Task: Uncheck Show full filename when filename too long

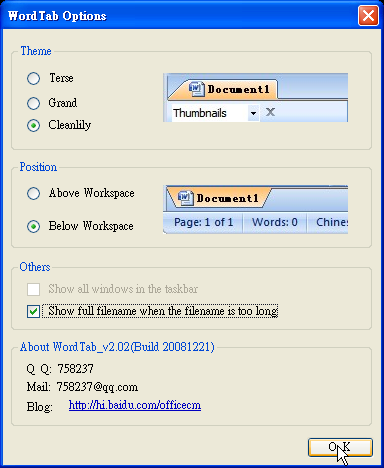Action: pos(33,311)
